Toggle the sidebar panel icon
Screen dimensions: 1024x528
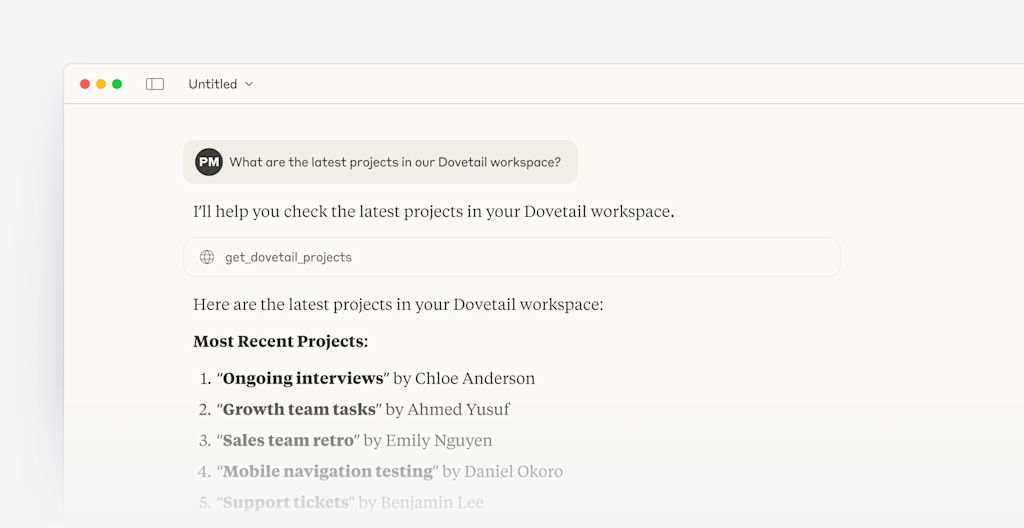point(155,84)
